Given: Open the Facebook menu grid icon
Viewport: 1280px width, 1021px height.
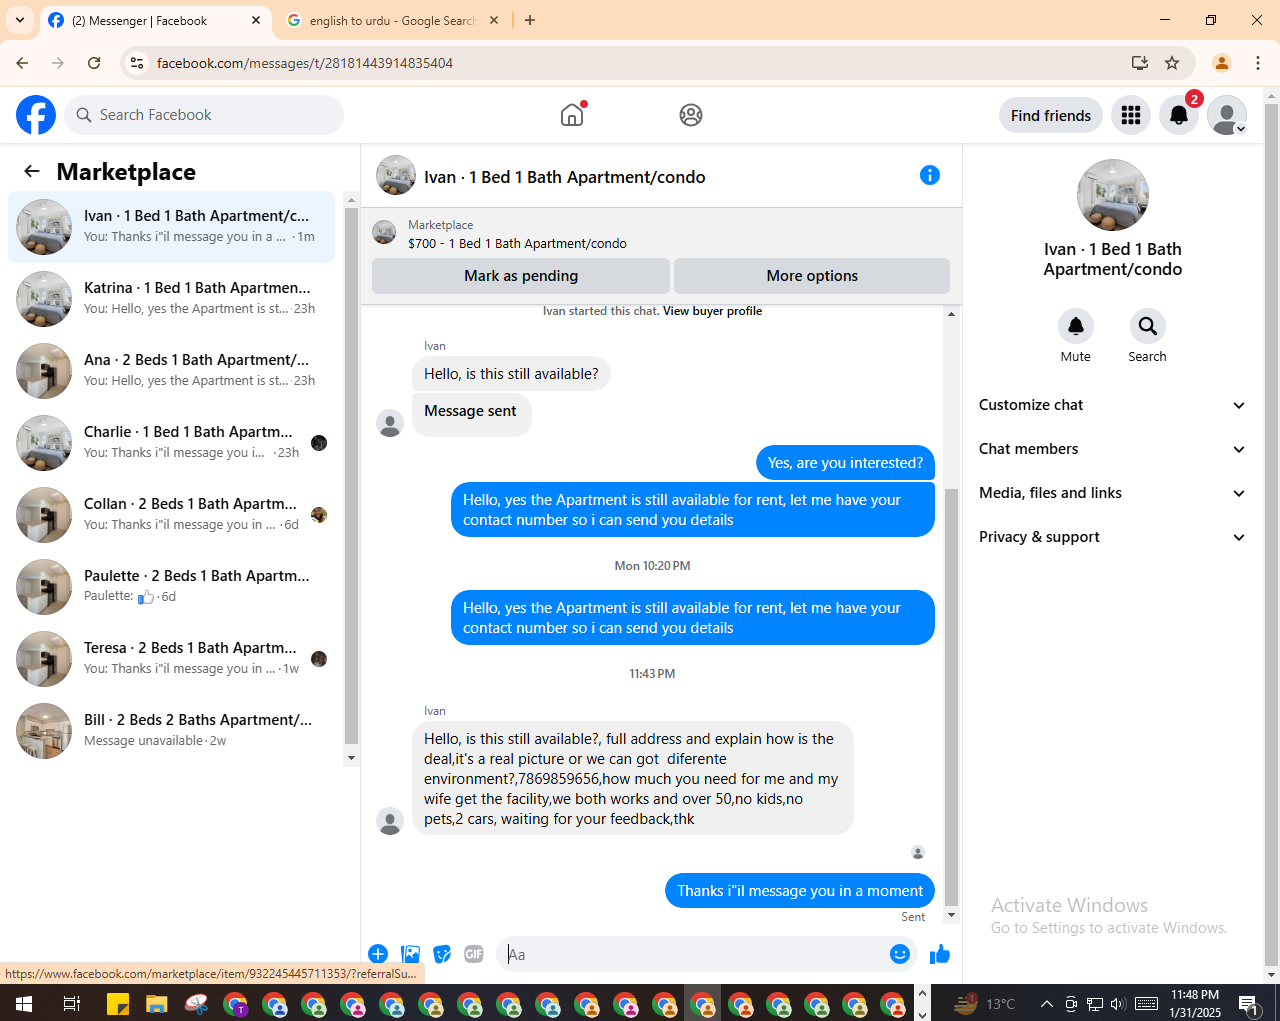Looking at the screenshot, I should tap(1131, 115).
